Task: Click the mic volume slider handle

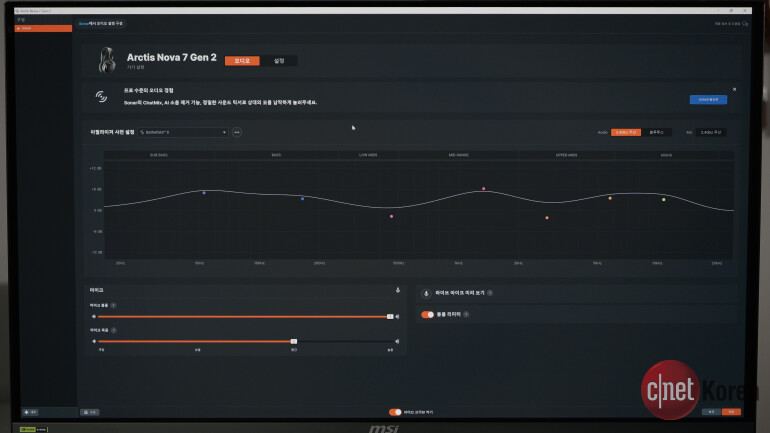Action: tap(390, 316)
